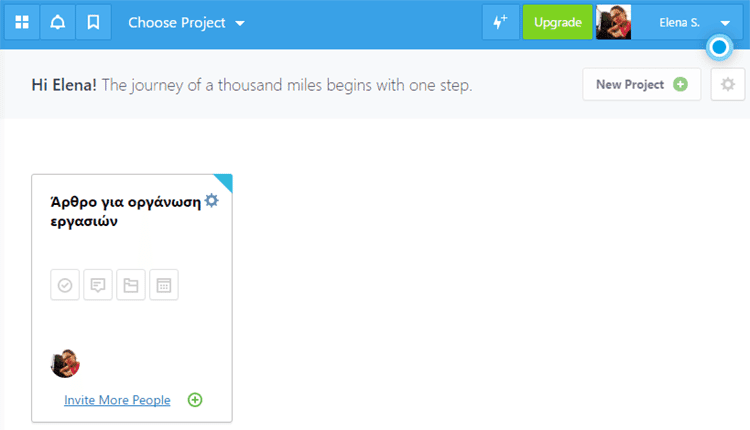Open the project's calendar icon
Image resolution: width=750 pixels, height=430 pixels.
(164, 285)
